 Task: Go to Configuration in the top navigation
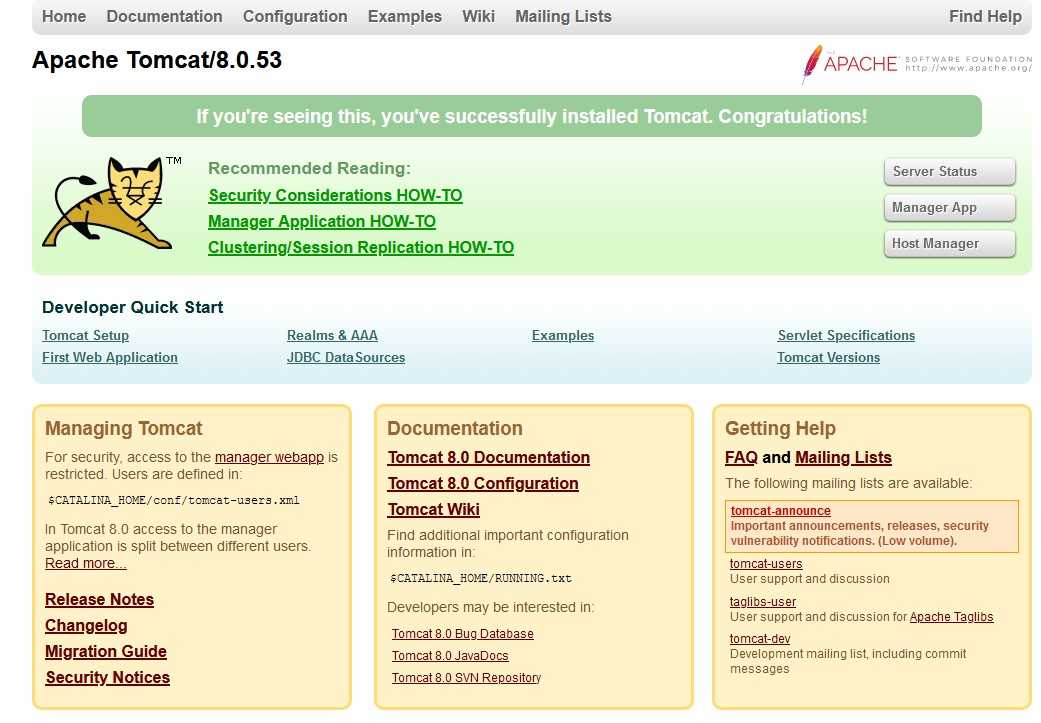(x=295, y=16)
